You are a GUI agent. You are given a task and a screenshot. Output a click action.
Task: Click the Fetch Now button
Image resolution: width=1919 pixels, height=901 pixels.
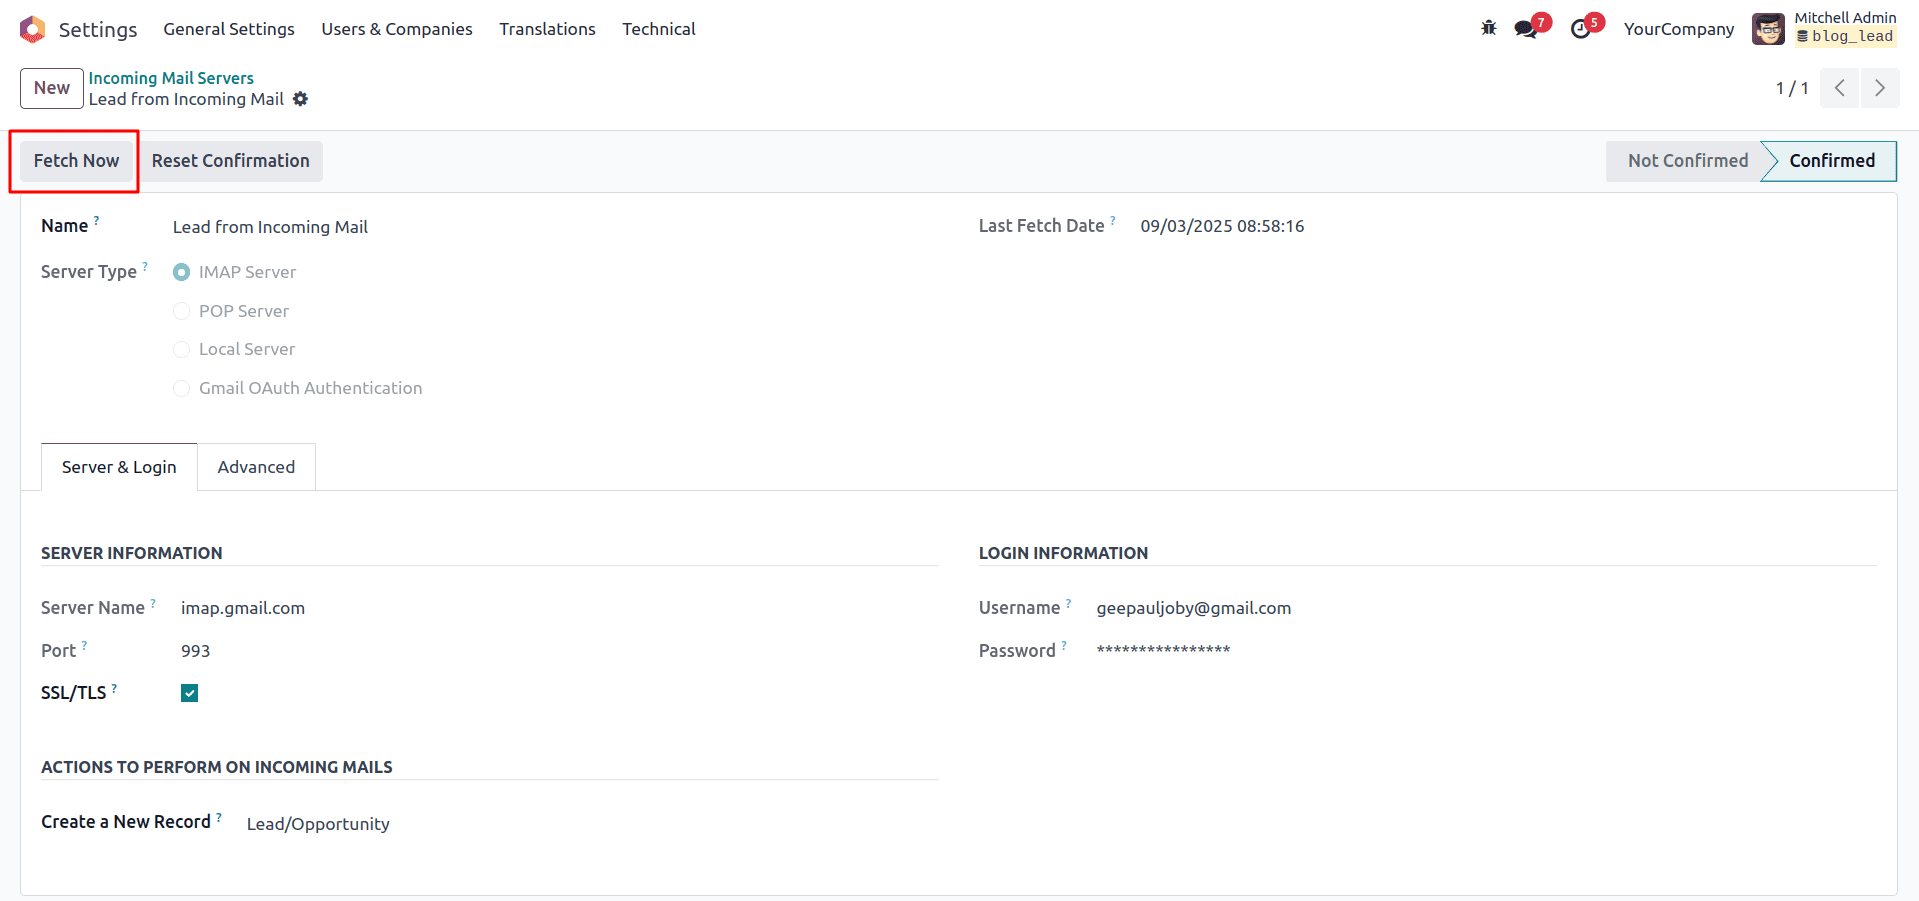tap(75, 160)
